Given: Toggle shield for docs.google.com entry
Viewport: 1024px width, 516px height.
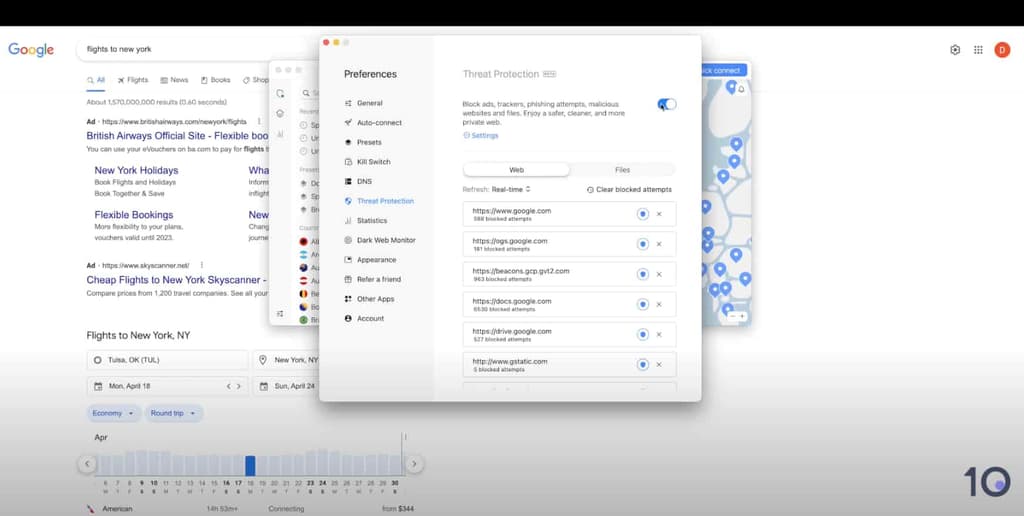Looking at the screenshot, I should 643,304.
